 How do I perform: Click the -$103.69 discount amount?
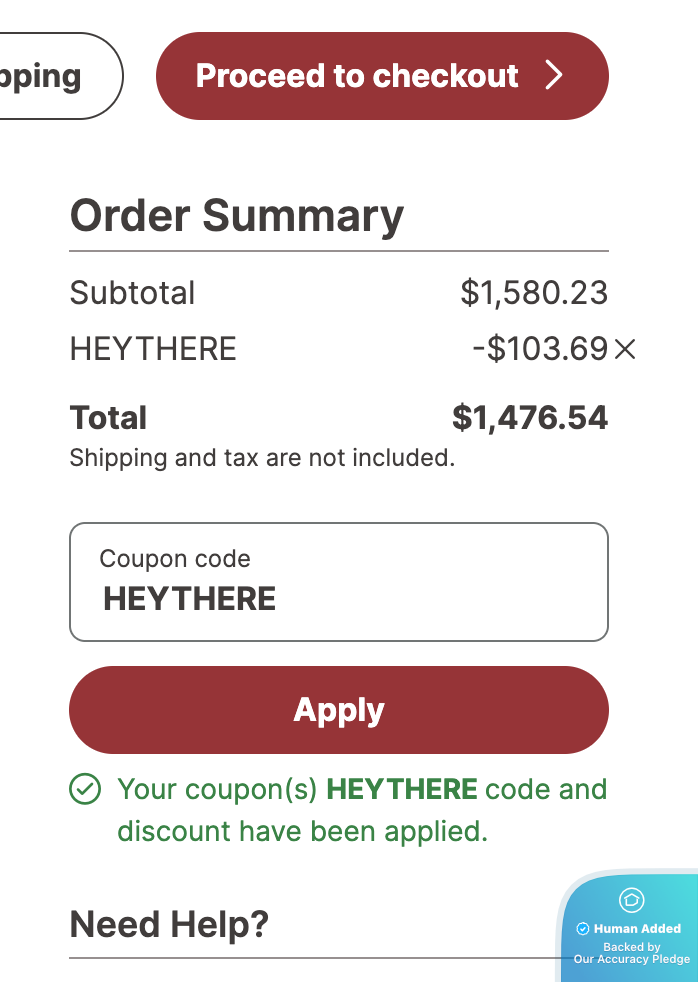[540, 349]
